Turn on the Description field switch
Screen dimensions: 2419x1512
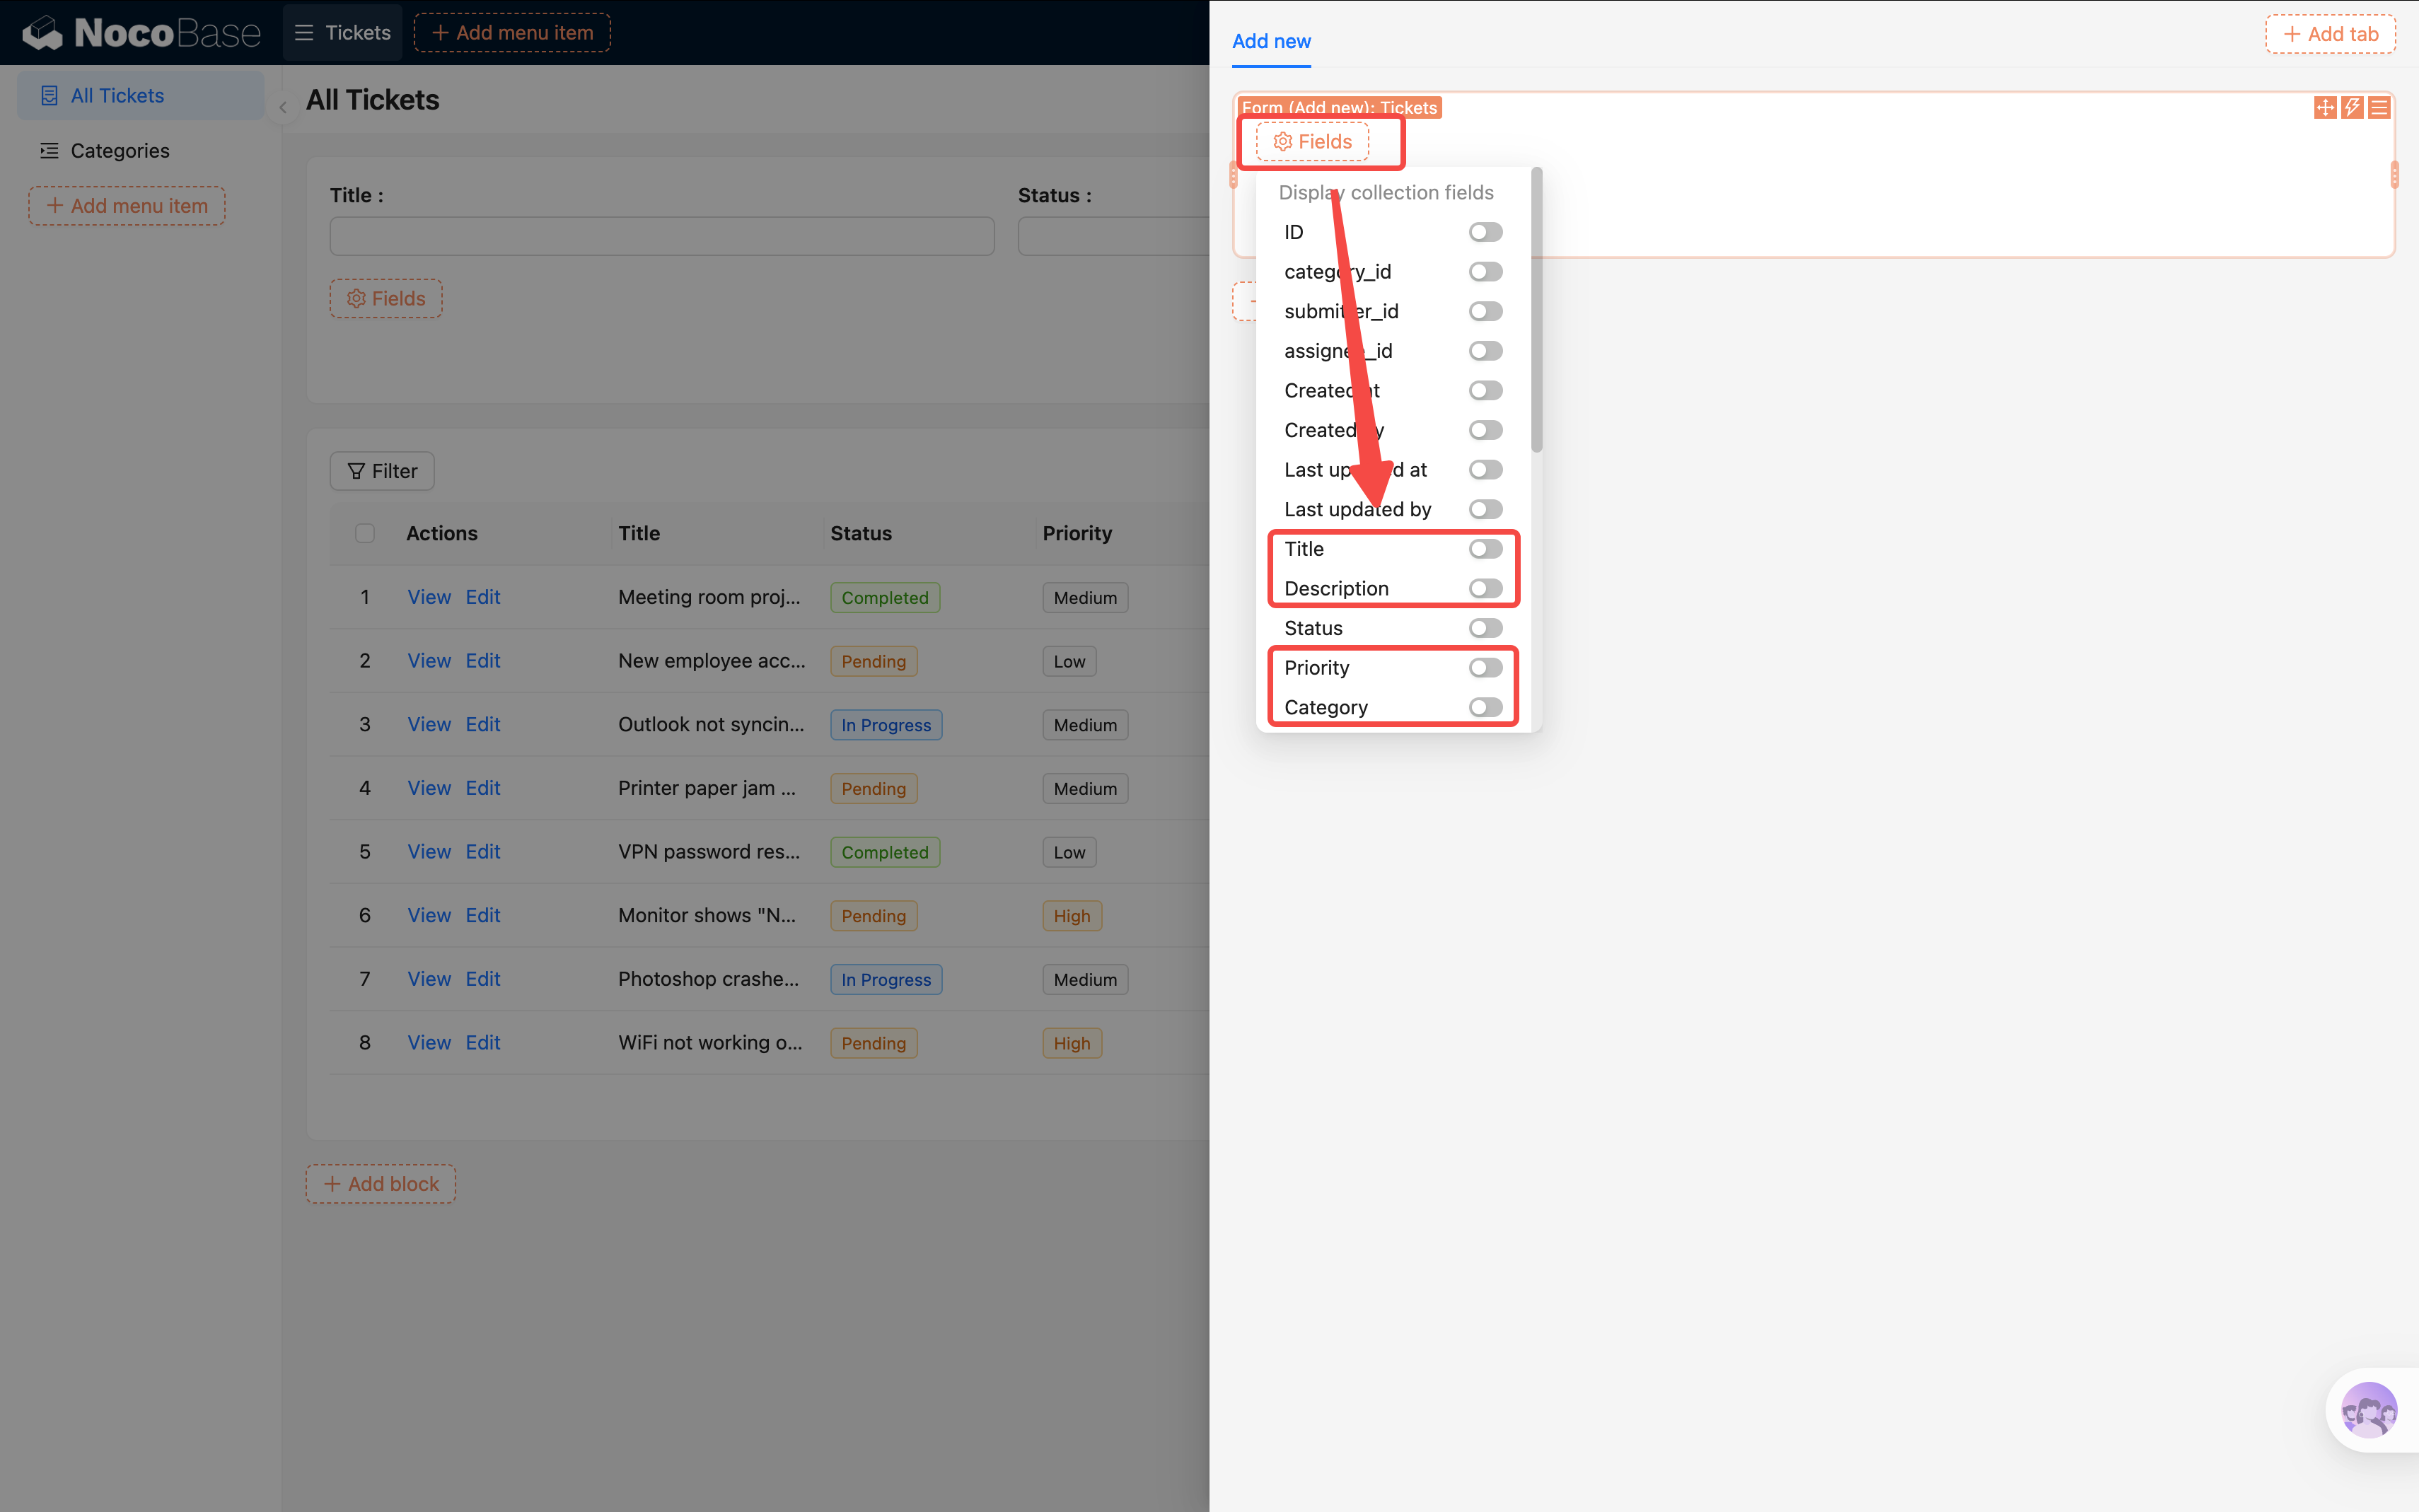(1485, 589)
